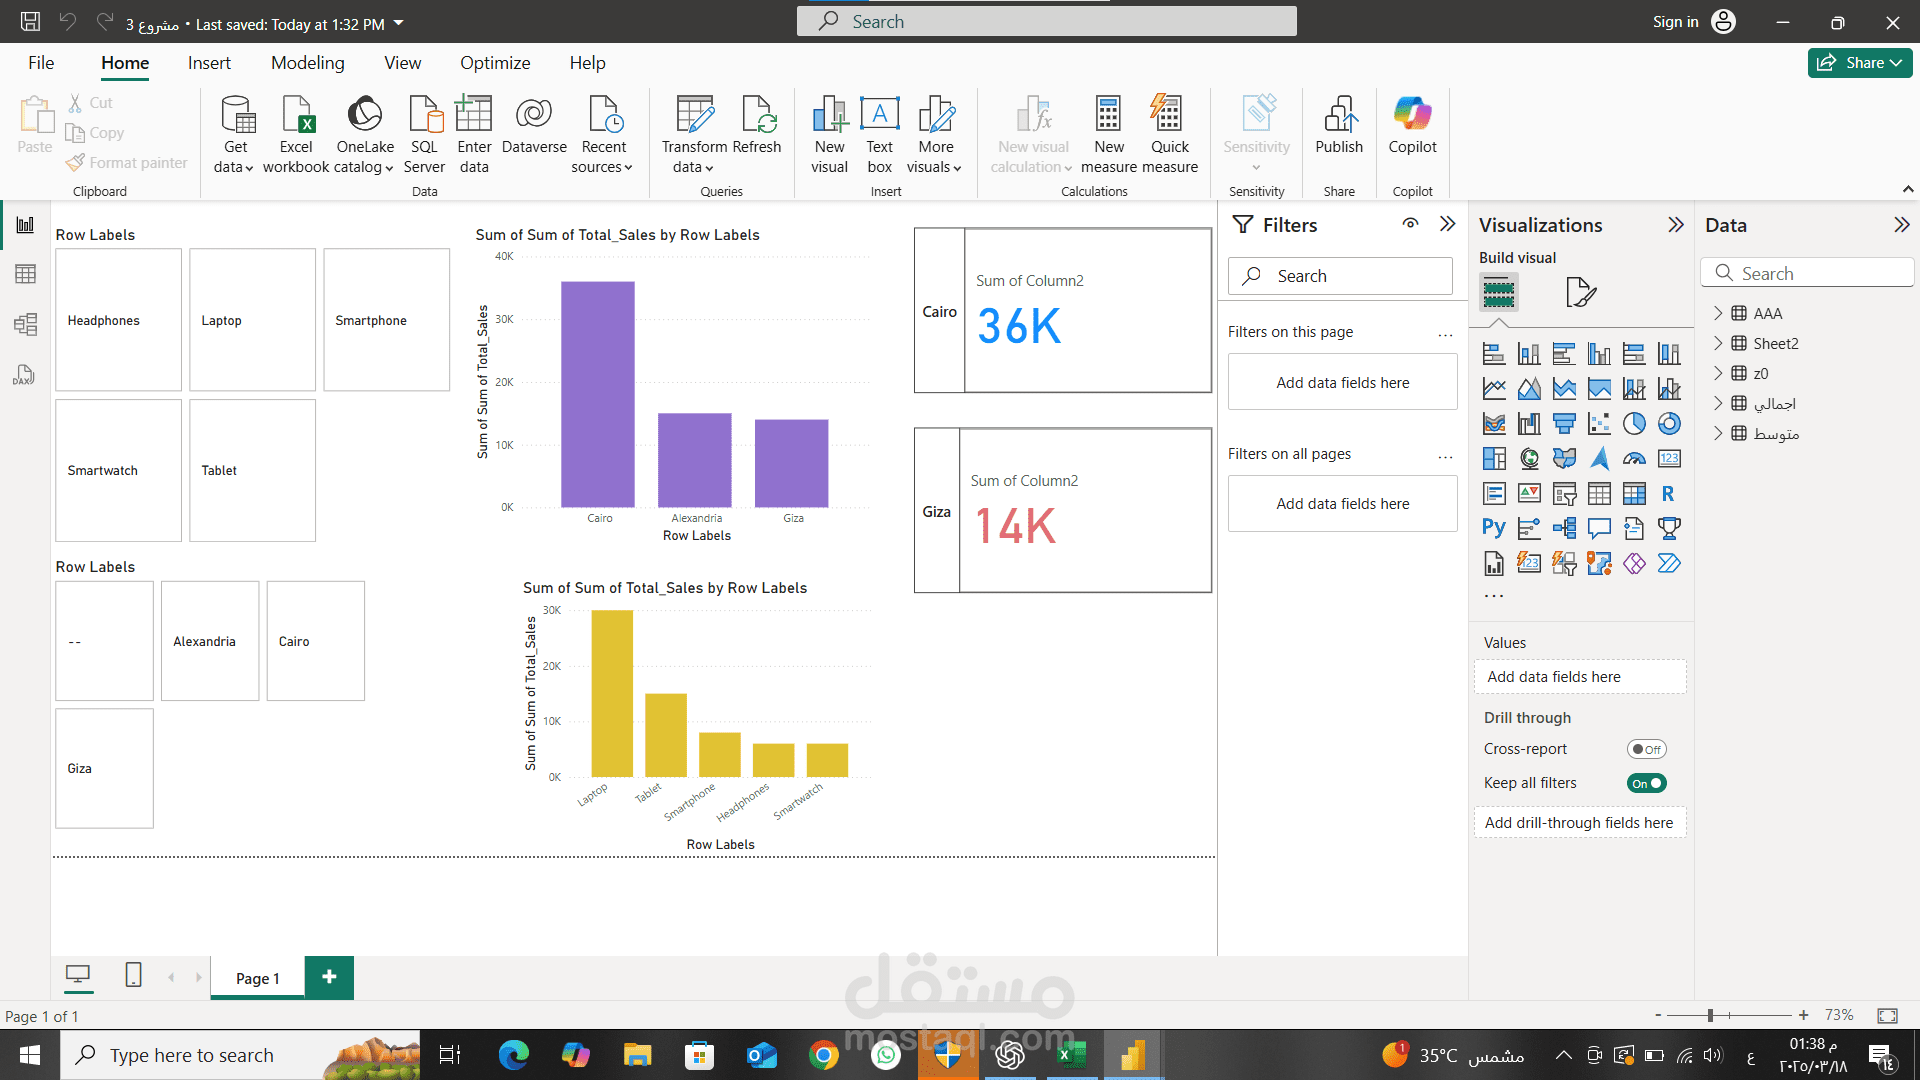Expand the AAA table

click(1718, 313)
